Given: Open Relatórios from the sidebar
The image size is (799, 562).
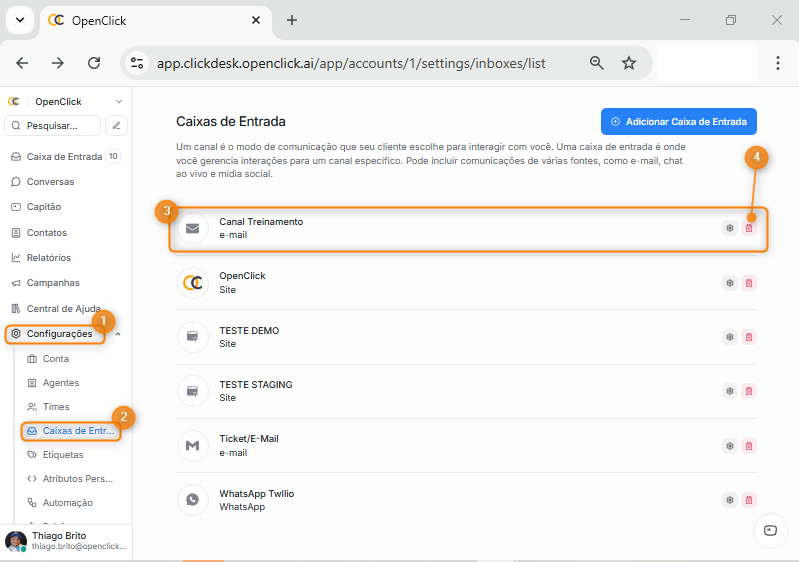Looking at the screenshot, I should point(48,258).
